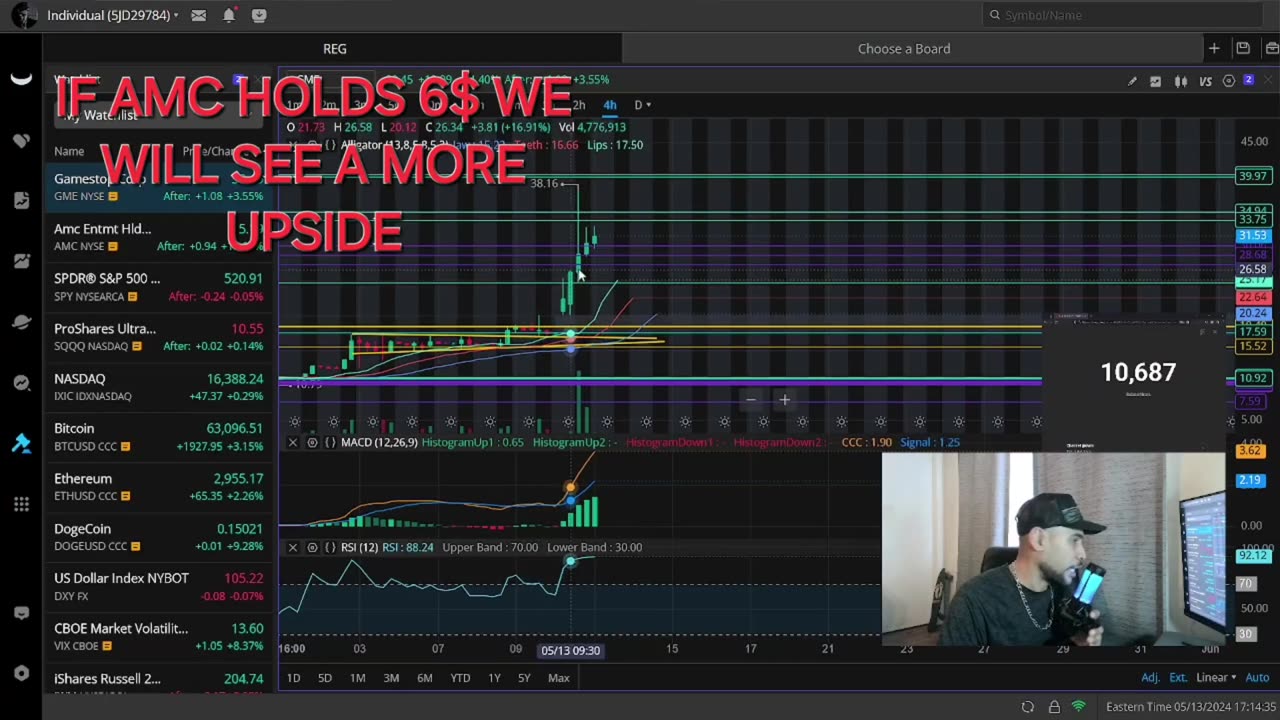This screenshot has height=720, width=1280.
Task: Open the MACD indicator settings gear
Action: (x=312, y=442)
